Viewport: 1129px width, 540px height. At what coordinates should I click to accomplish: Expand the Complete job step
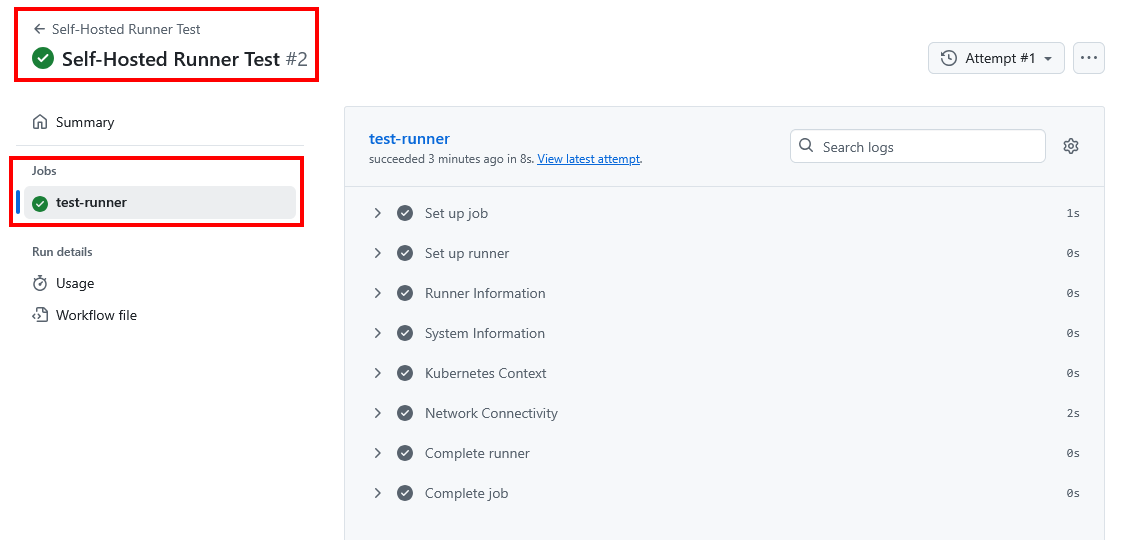click(x=378, y=493)
